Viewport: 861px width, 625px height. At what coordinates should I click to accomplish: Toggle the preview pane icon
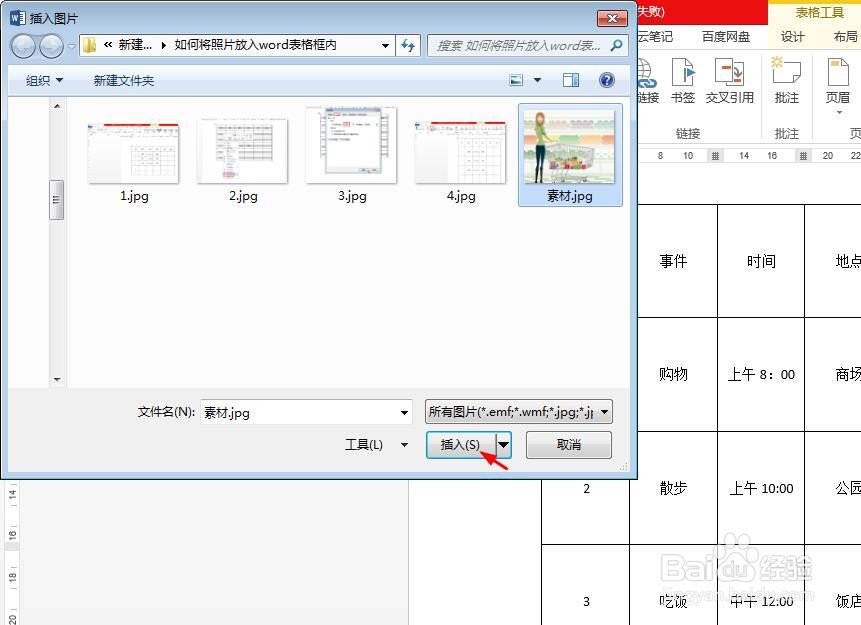[571, 80]
